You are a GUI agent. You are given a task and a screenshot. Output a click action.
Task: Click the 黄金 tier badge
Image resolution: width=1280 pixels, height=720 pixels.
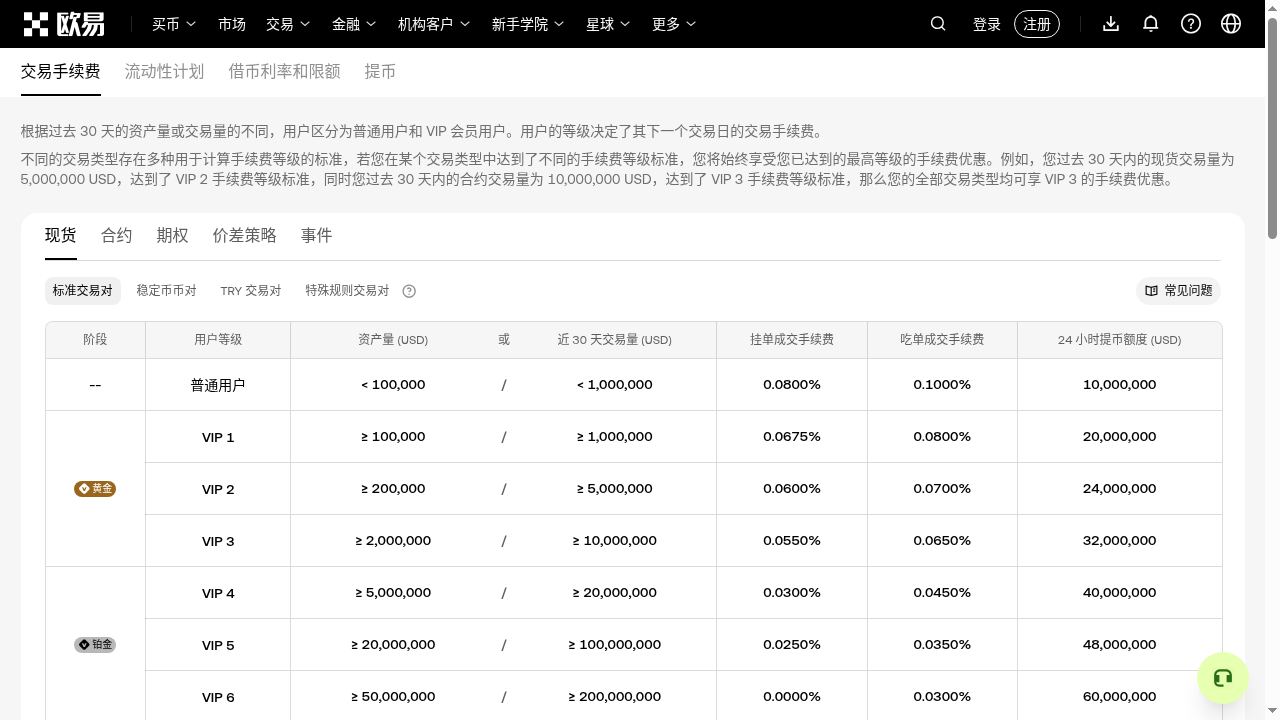(x=95, y=489)
